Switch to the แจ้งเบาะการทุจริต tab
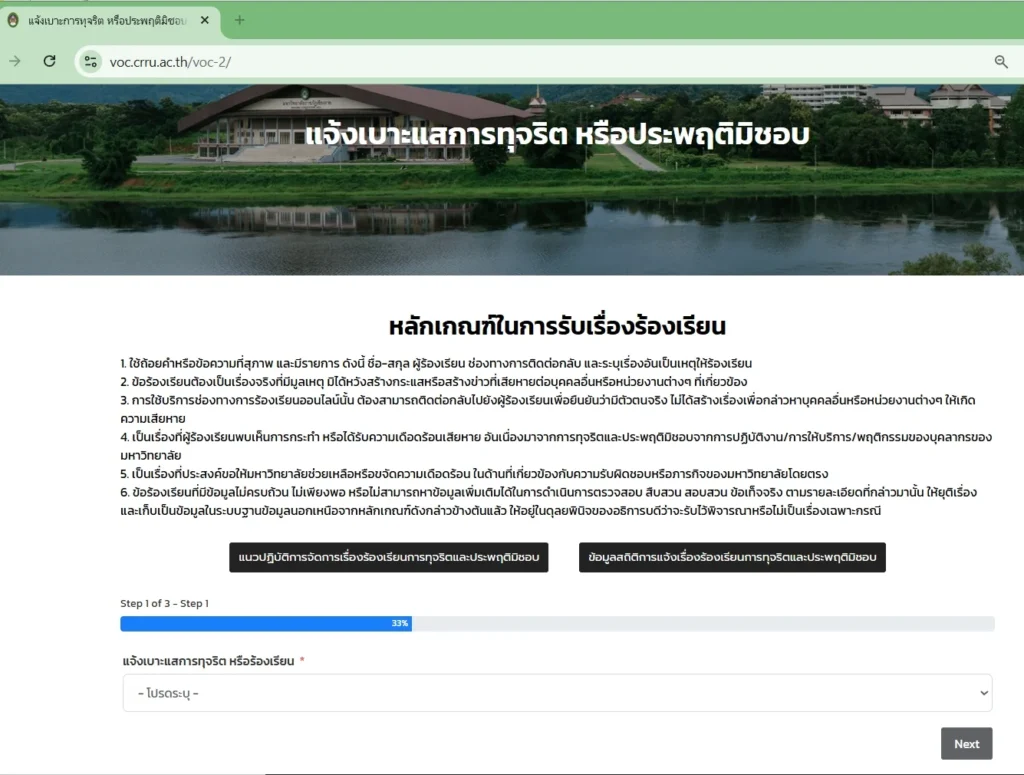Screen dimensions: 1024x775 pos(110,20)
